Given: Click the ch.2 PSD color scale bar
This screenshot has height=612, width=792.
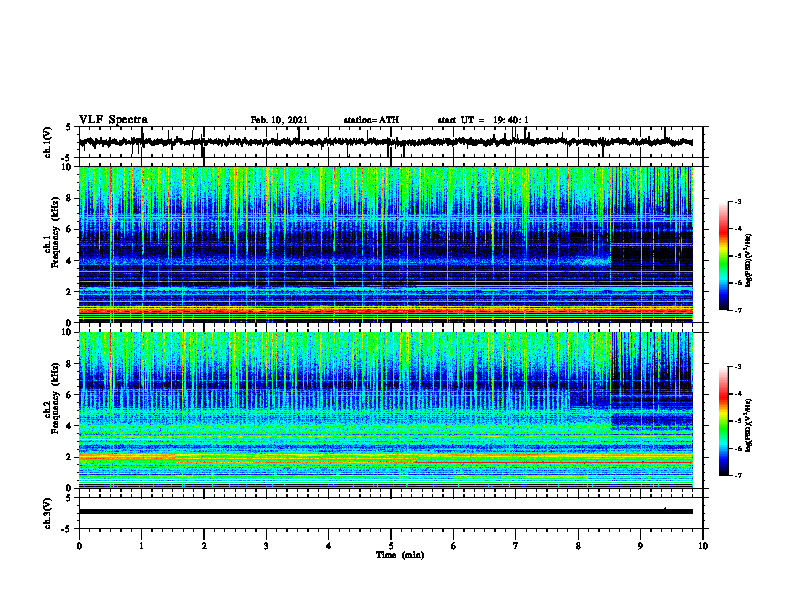Looking at the screenshot, I should click(724, 421).
